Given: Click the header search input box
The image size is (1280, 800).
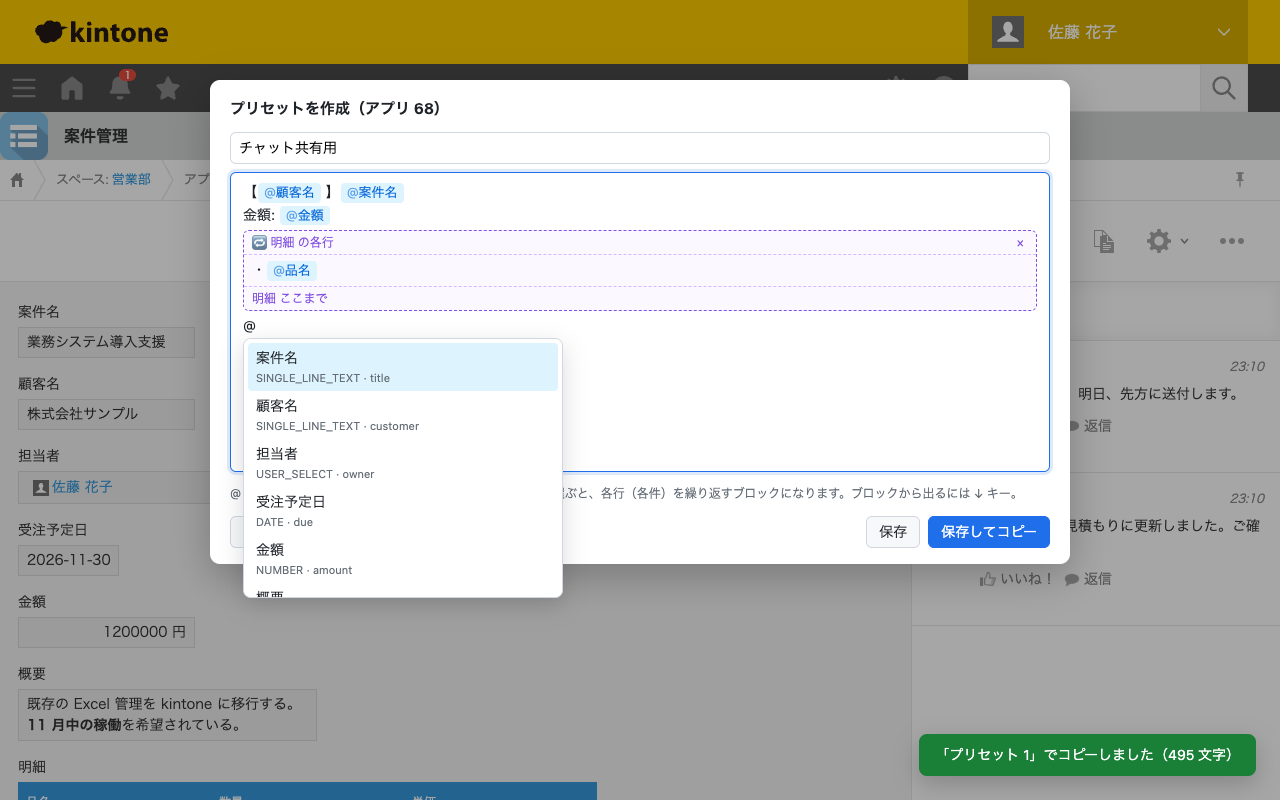Looking at the screenshot, I should [x=1084, y=88].
